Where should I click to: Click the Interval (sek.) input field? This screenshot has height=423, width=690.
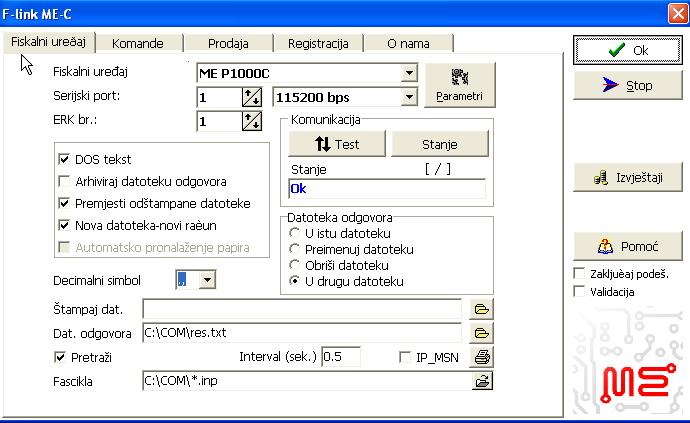pyautogui.click(x=340, y=357)
